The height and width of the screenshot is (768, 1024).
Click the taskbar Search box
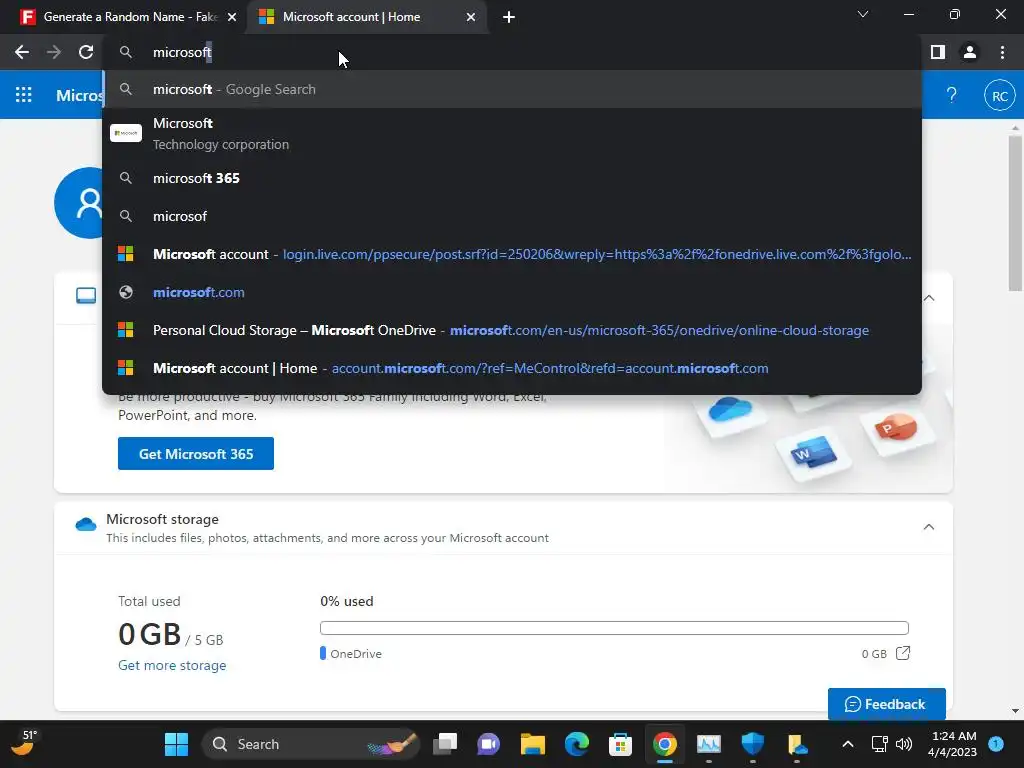point(312,744)
